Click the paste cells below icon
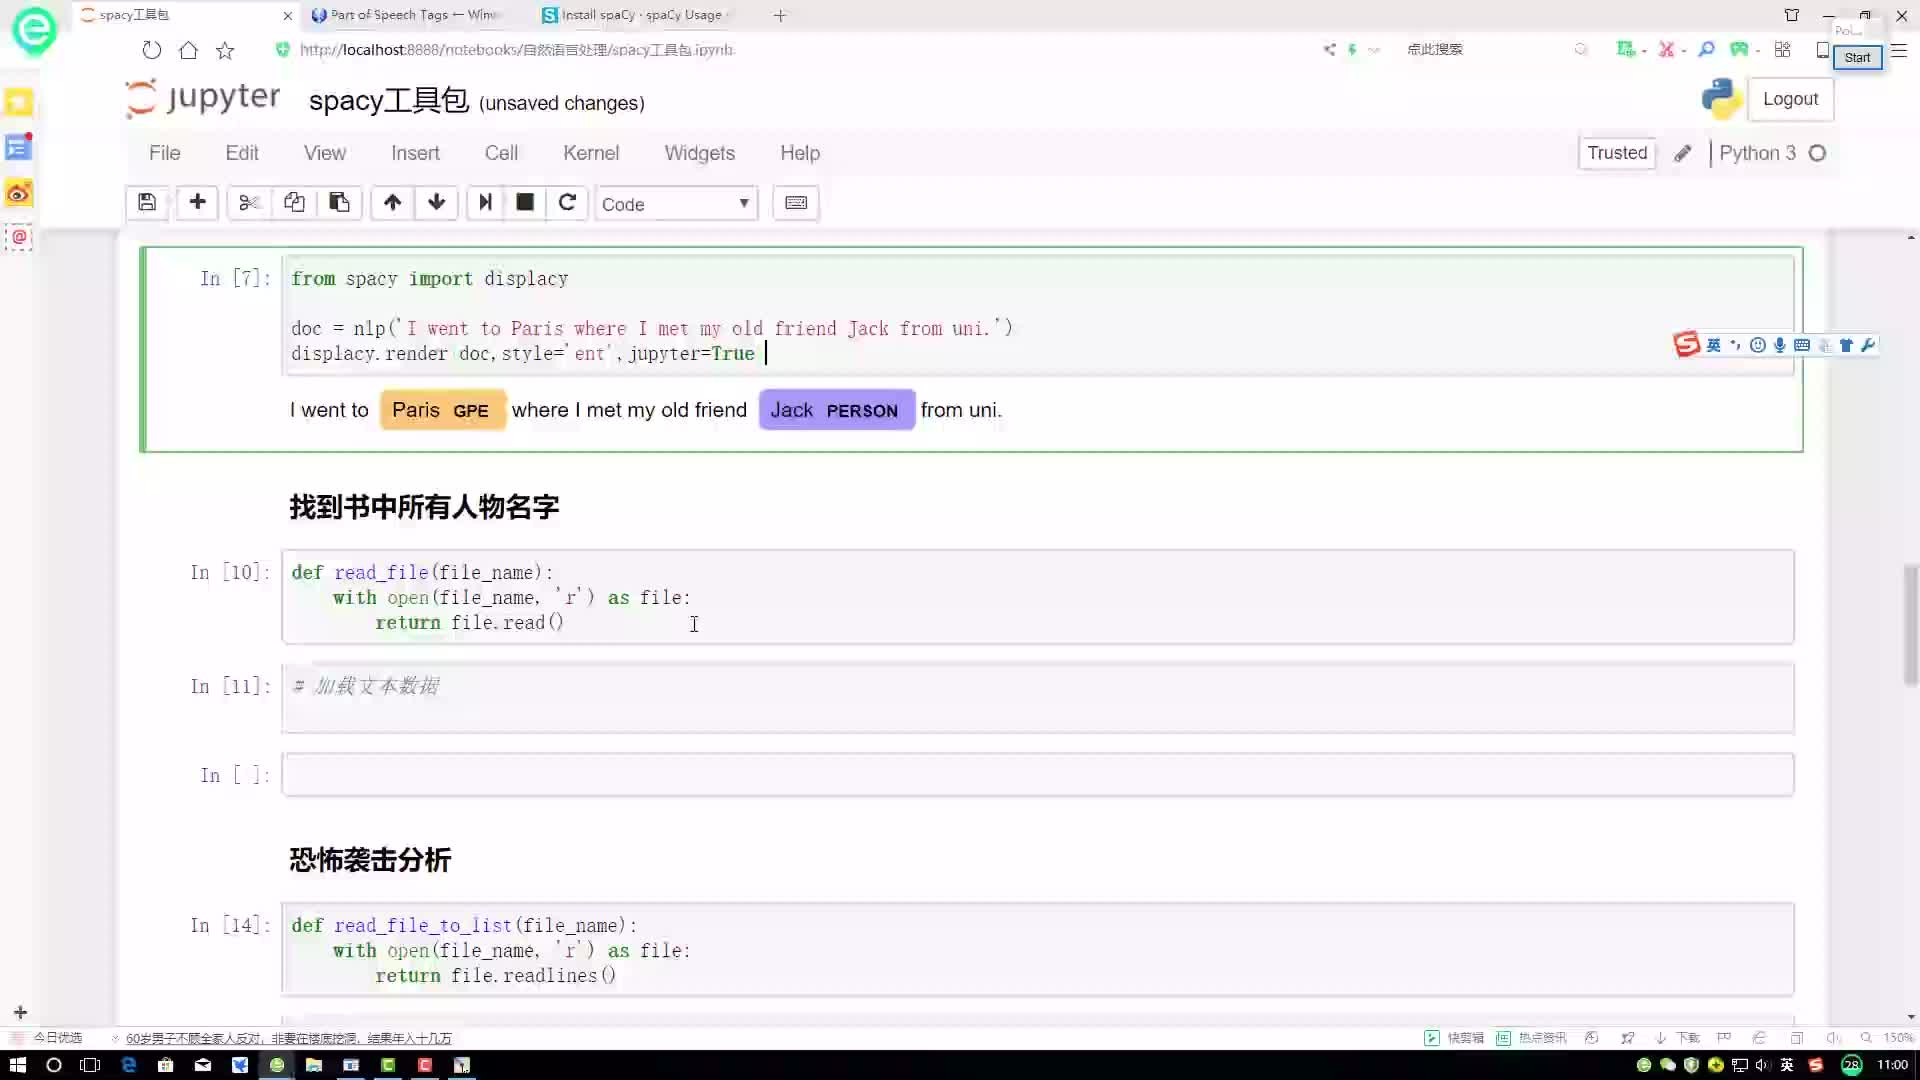The width and height of the screenshot is (1920, 1080). (x=339, y=203)
